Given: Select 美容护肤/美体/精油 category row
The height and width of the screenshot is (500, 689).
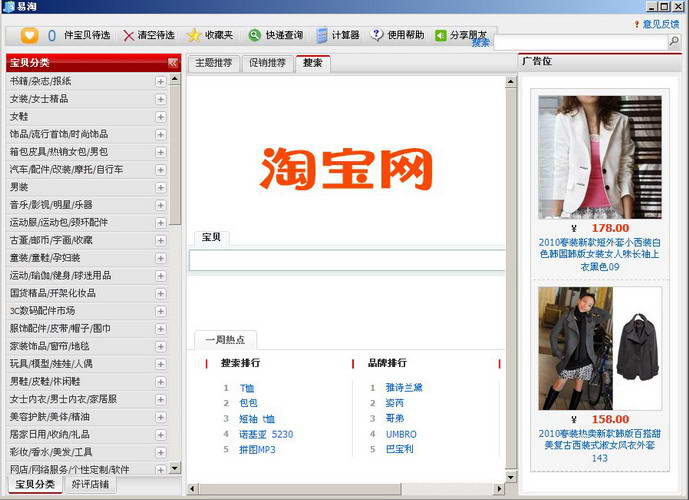Looking at the screenshot, I should [87, 417].
